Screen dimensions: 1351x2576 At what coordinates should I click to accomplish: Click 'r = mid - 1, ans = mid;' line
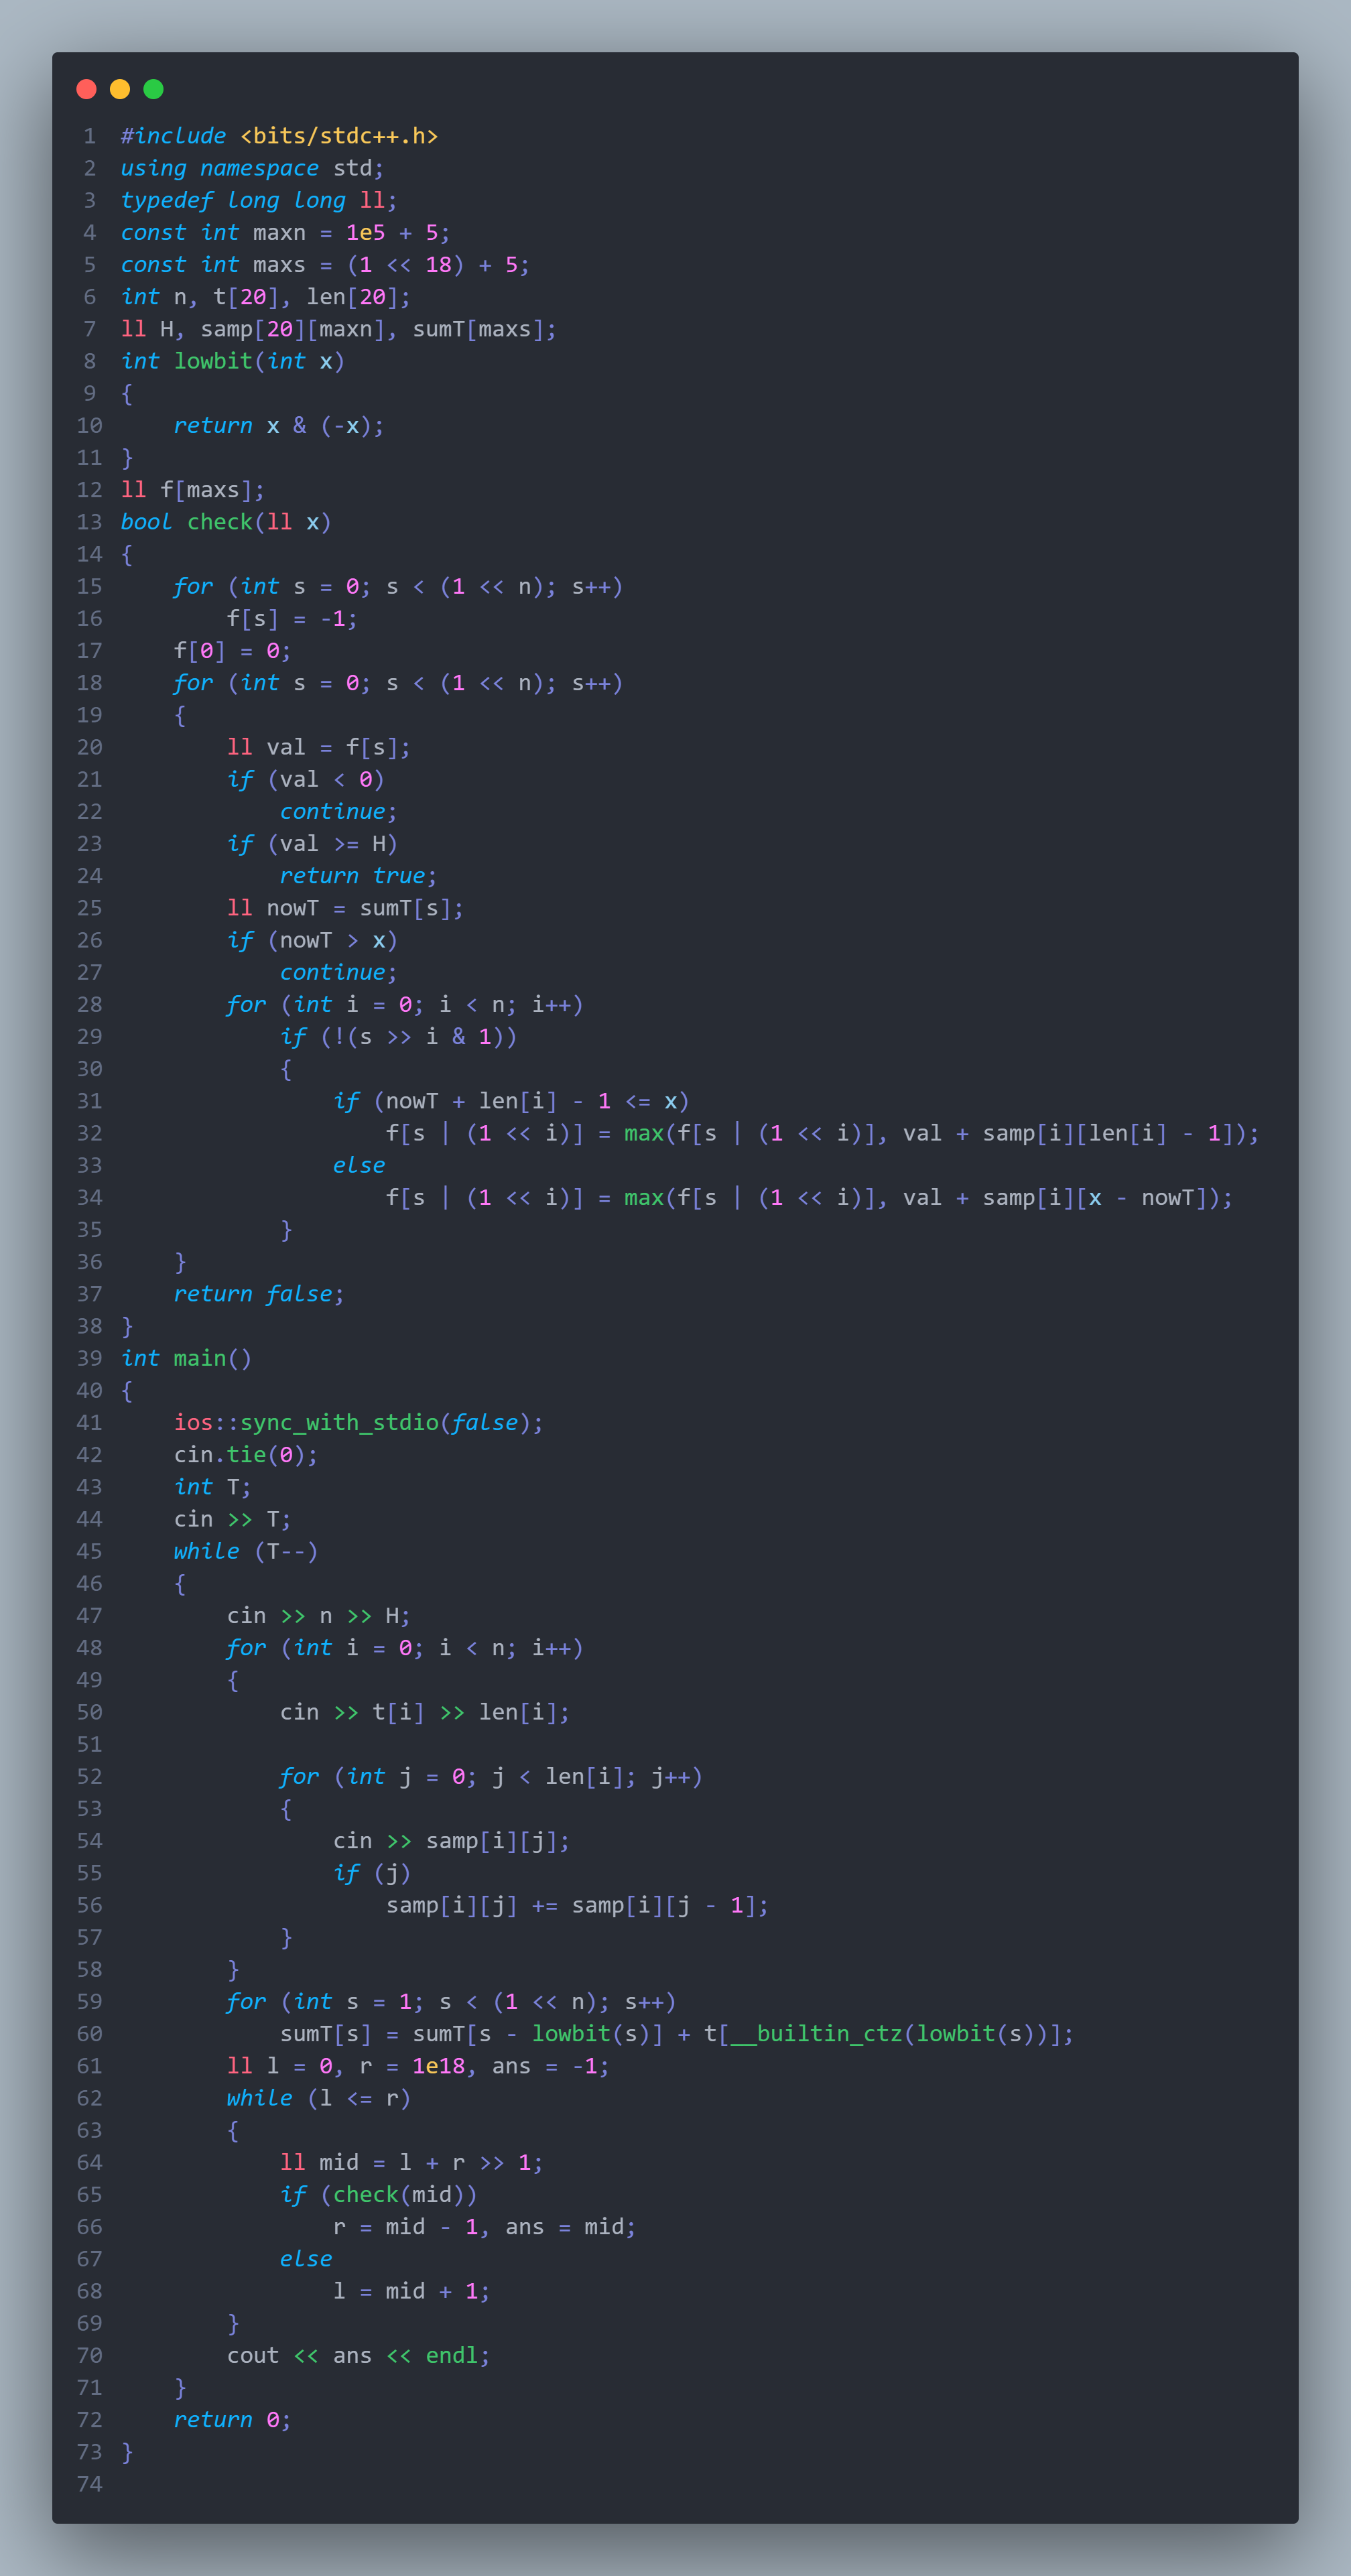[x=484, y=2227]
